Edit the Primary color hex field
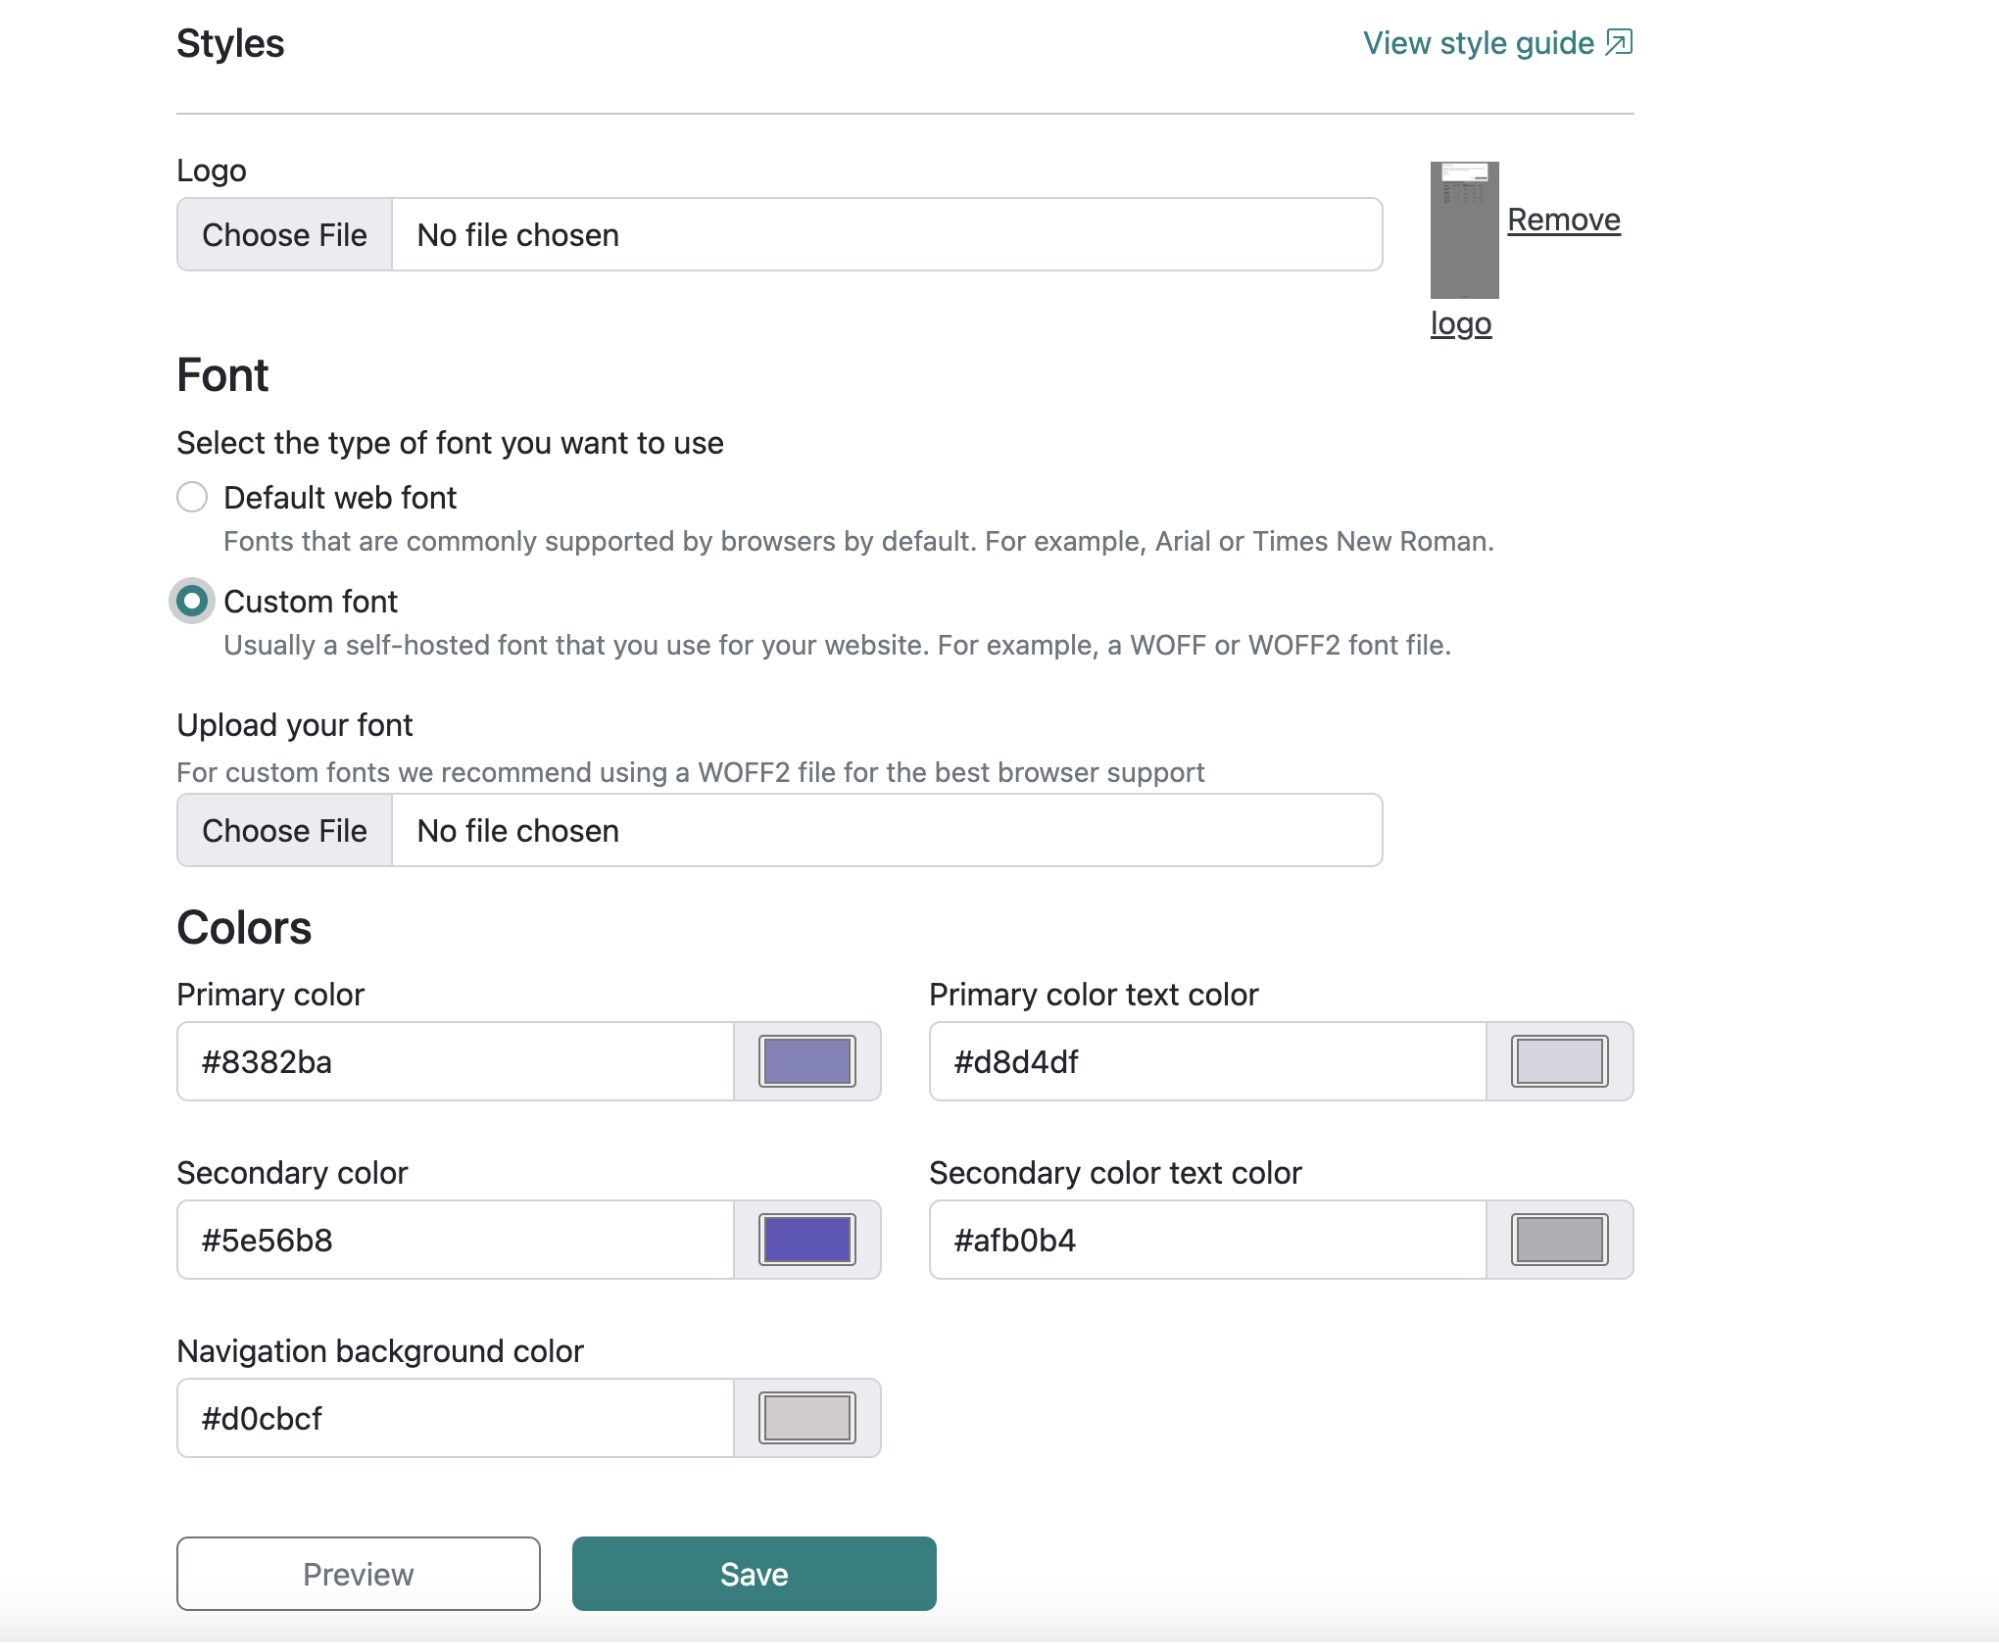 pyautogui.click(x=455, y=1062)
